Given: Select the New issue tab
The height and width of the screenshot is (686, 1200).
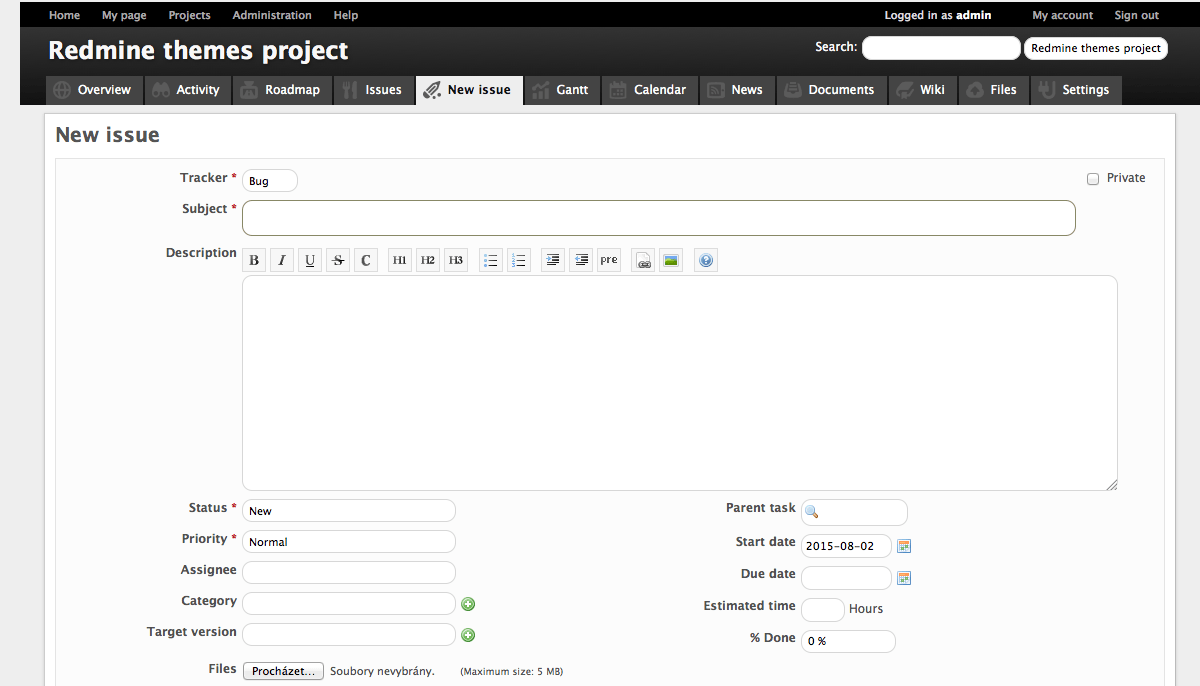Looking at the screenshot, I should [469, 90].
